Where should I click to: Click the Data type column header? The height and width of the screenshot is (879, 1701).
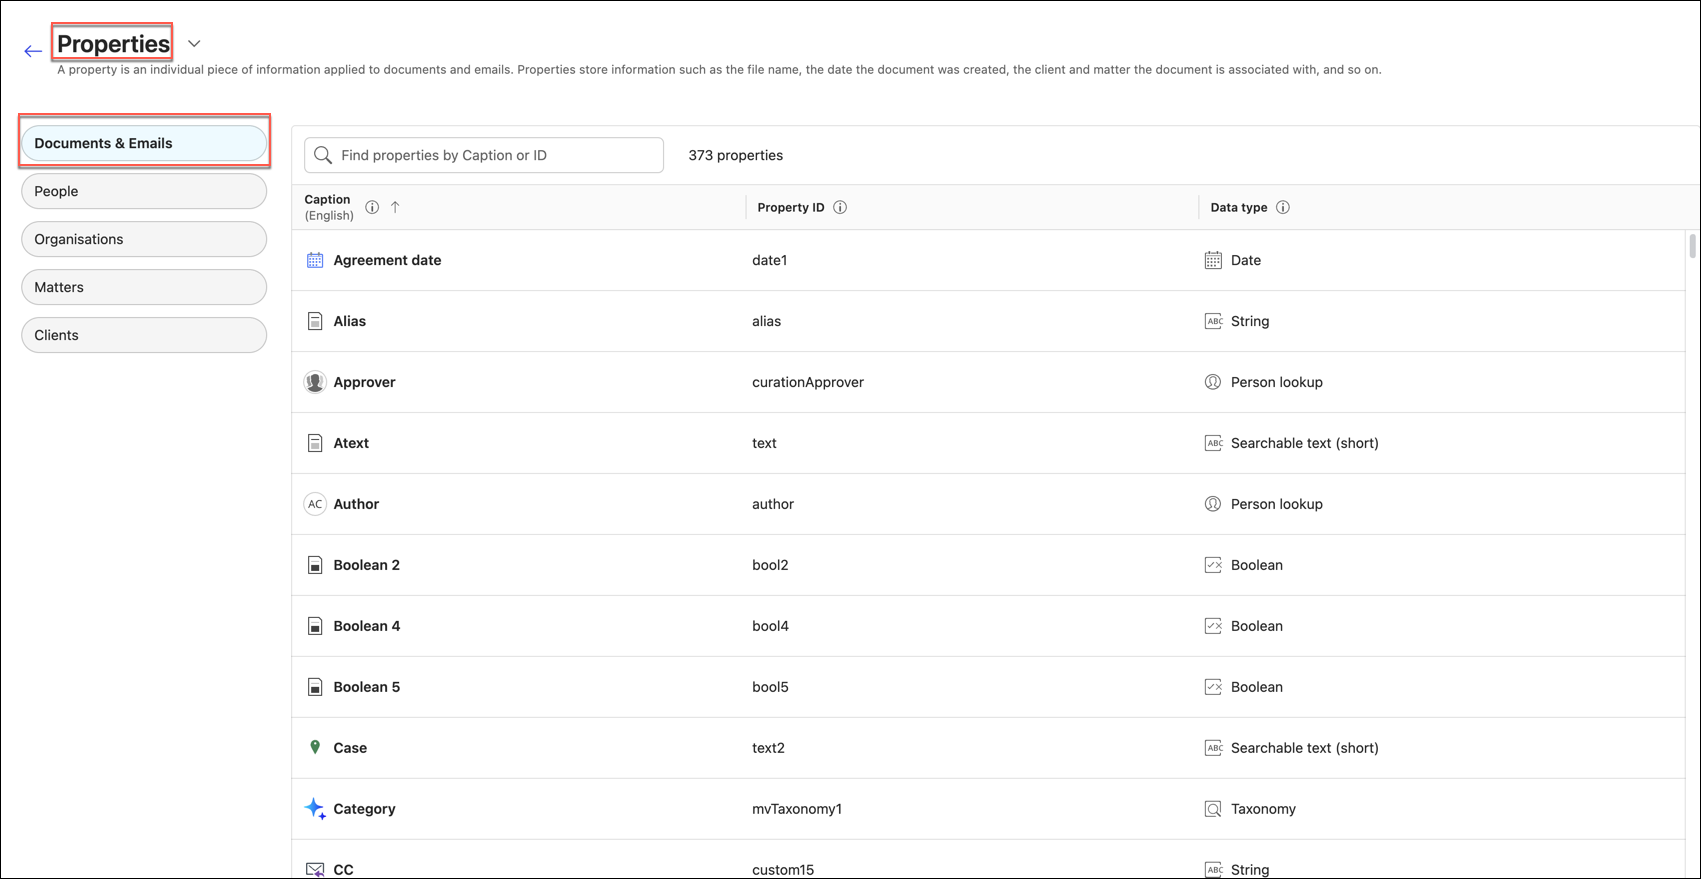pyautogui.click(x=1239, y=207)
